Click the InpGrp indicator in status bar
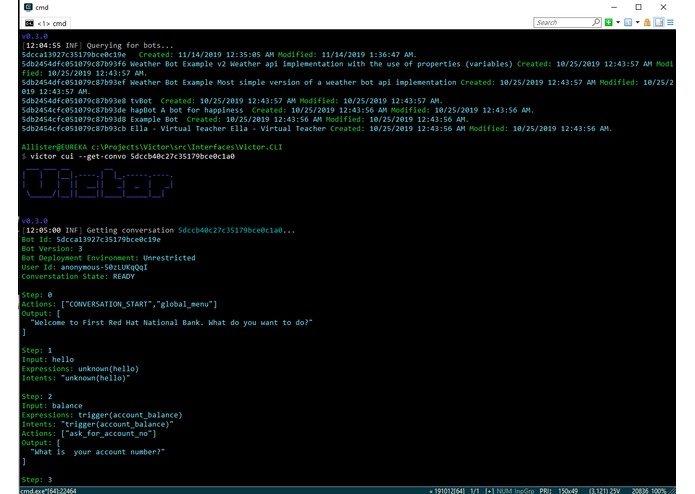Image resolution: width=695 pixels, height=494 pixels. [x=524, y=491]
